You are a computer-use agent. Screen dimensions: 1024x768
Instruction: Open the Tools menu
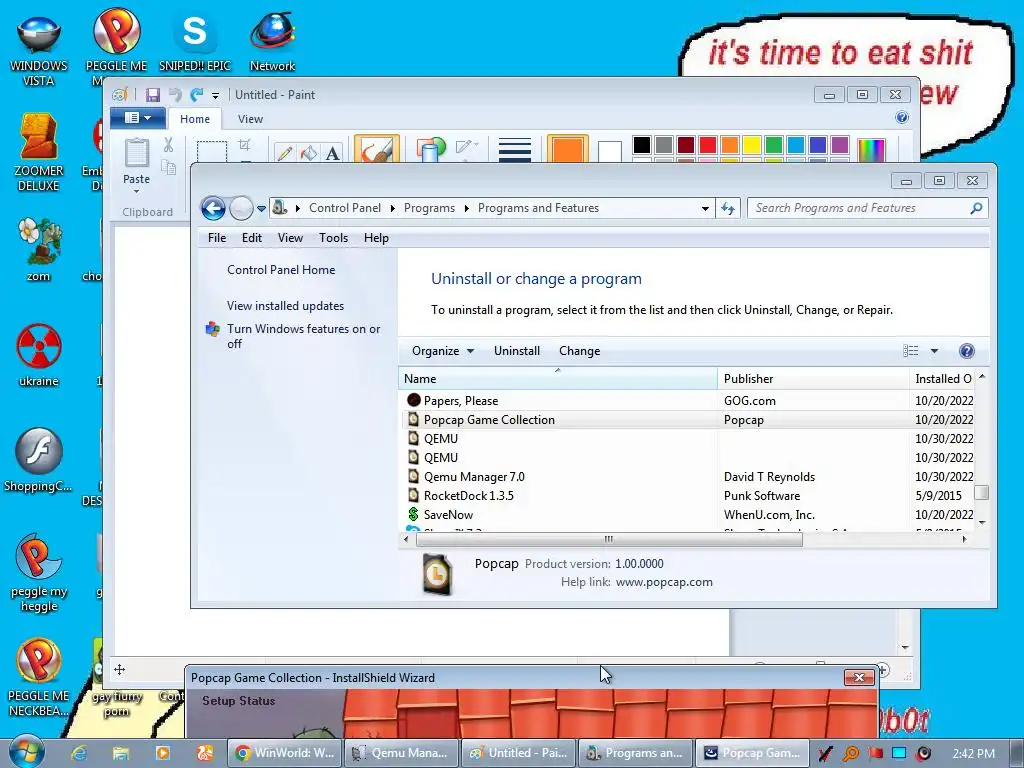pyautogui.click(x=333, y=238)
